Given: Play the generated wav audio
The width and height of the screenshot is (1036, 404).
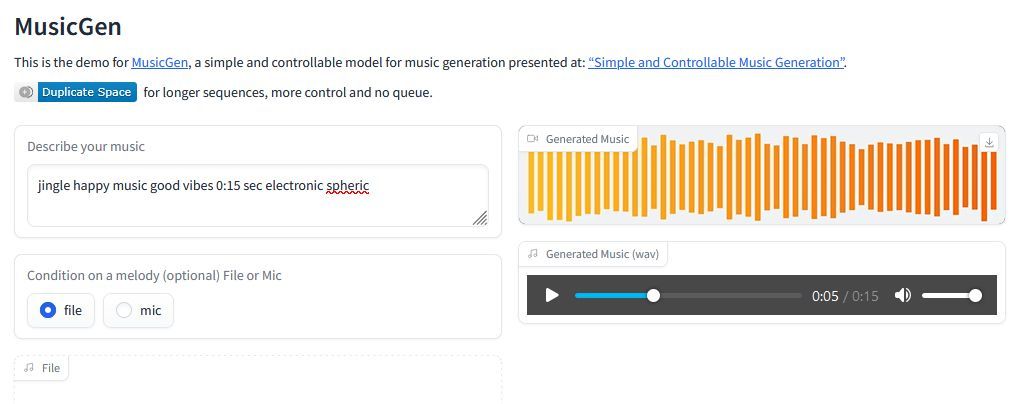Looking at the screenshot, I should click(552, 295).
